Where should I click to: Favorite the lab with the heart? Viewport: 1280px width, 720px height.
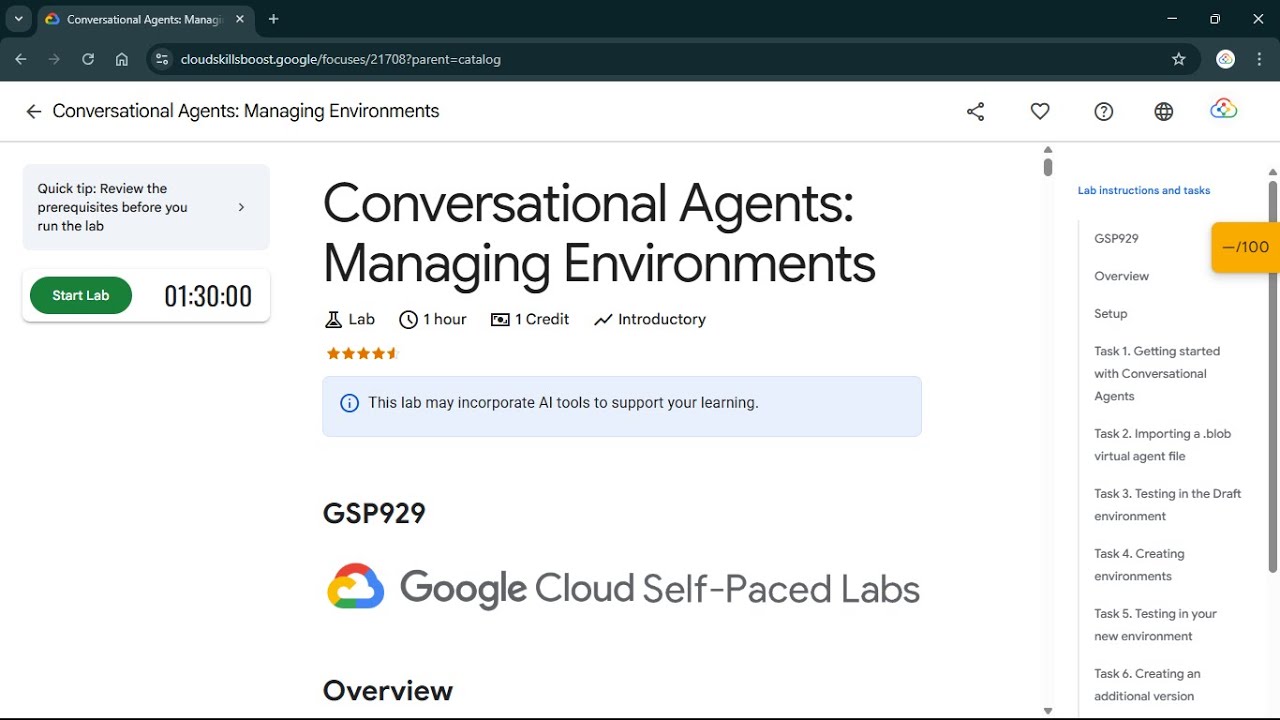[1040, 111]
